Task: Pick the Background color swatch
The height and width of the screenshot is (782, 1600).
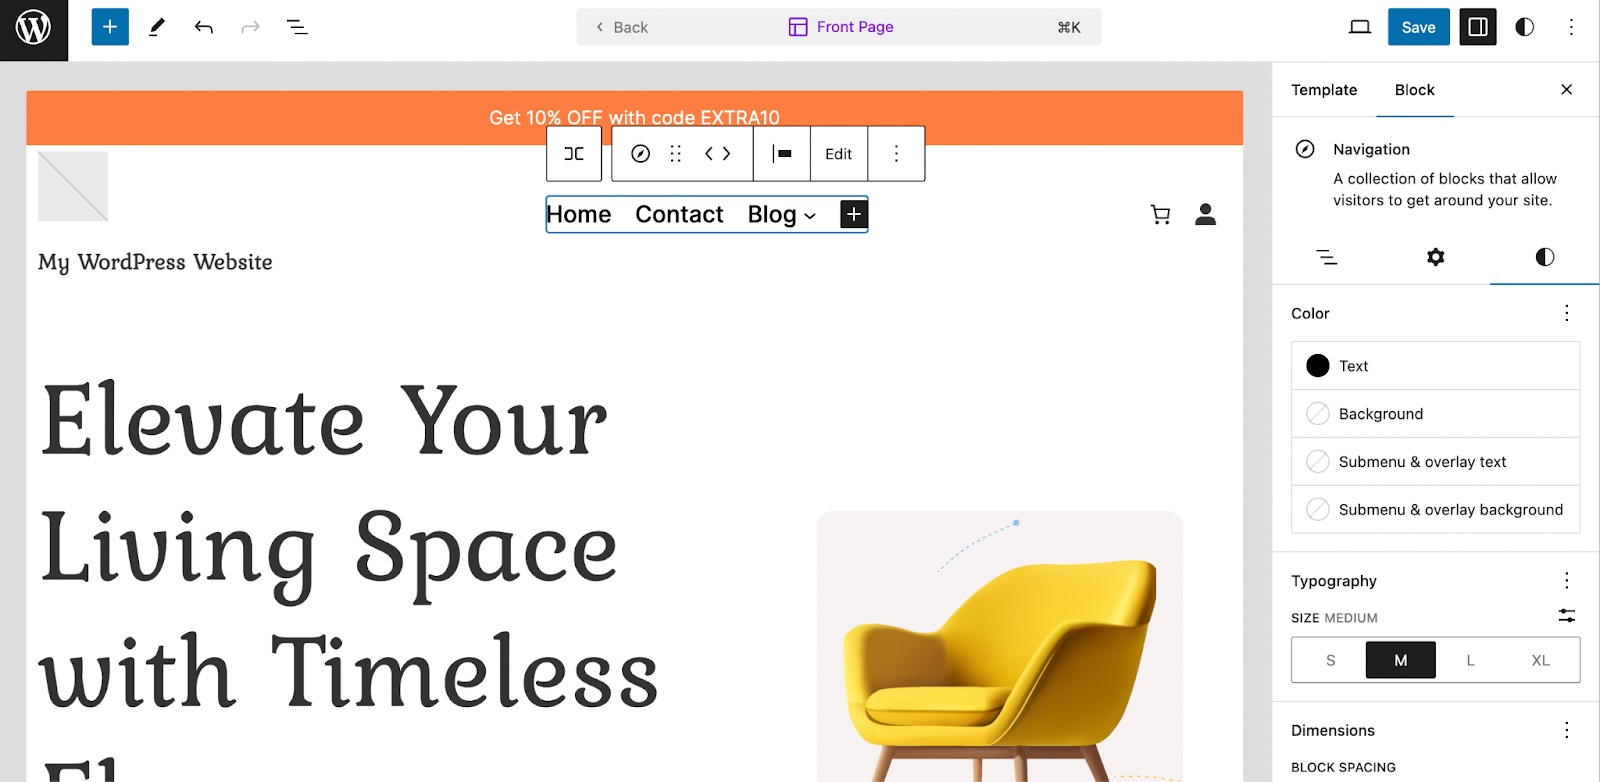Action: [x=1436, y=414]
